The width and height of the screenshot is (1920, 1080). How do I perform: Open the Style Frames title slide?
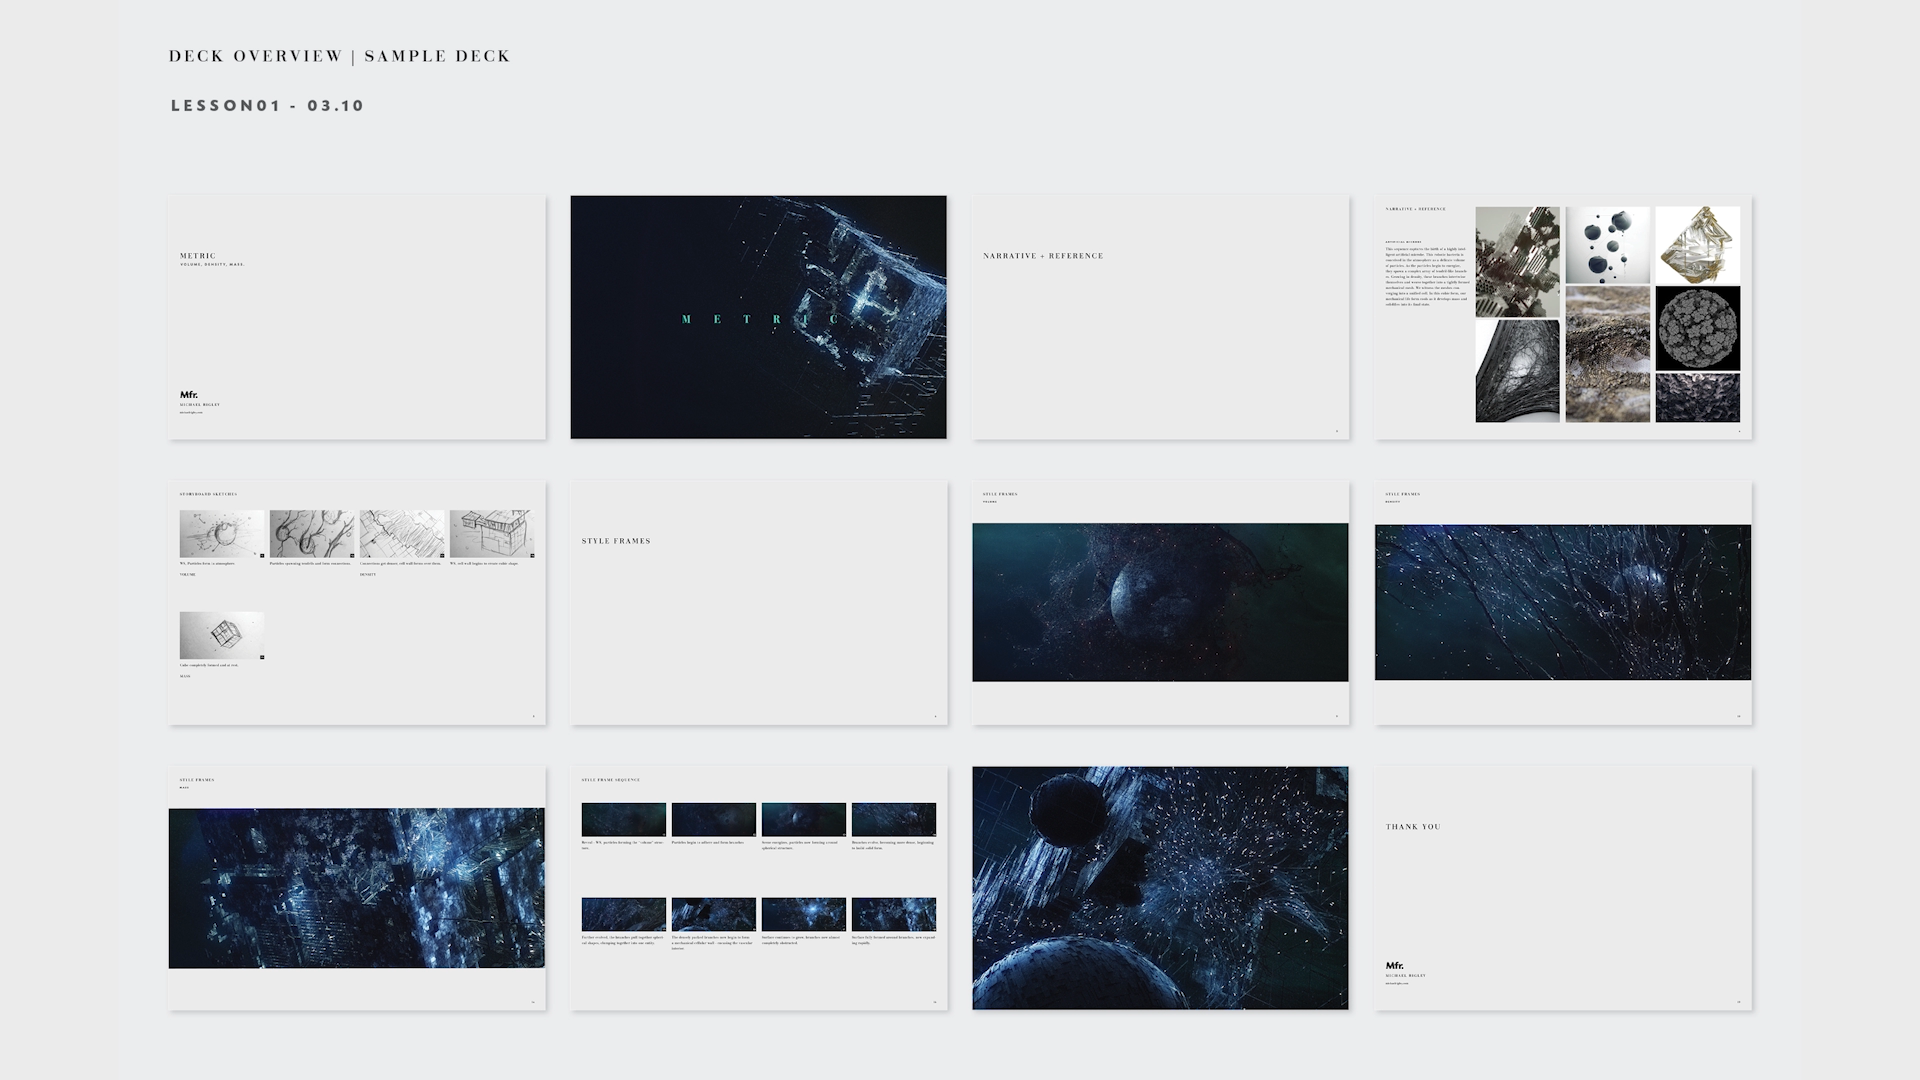(x=758, y=603)
